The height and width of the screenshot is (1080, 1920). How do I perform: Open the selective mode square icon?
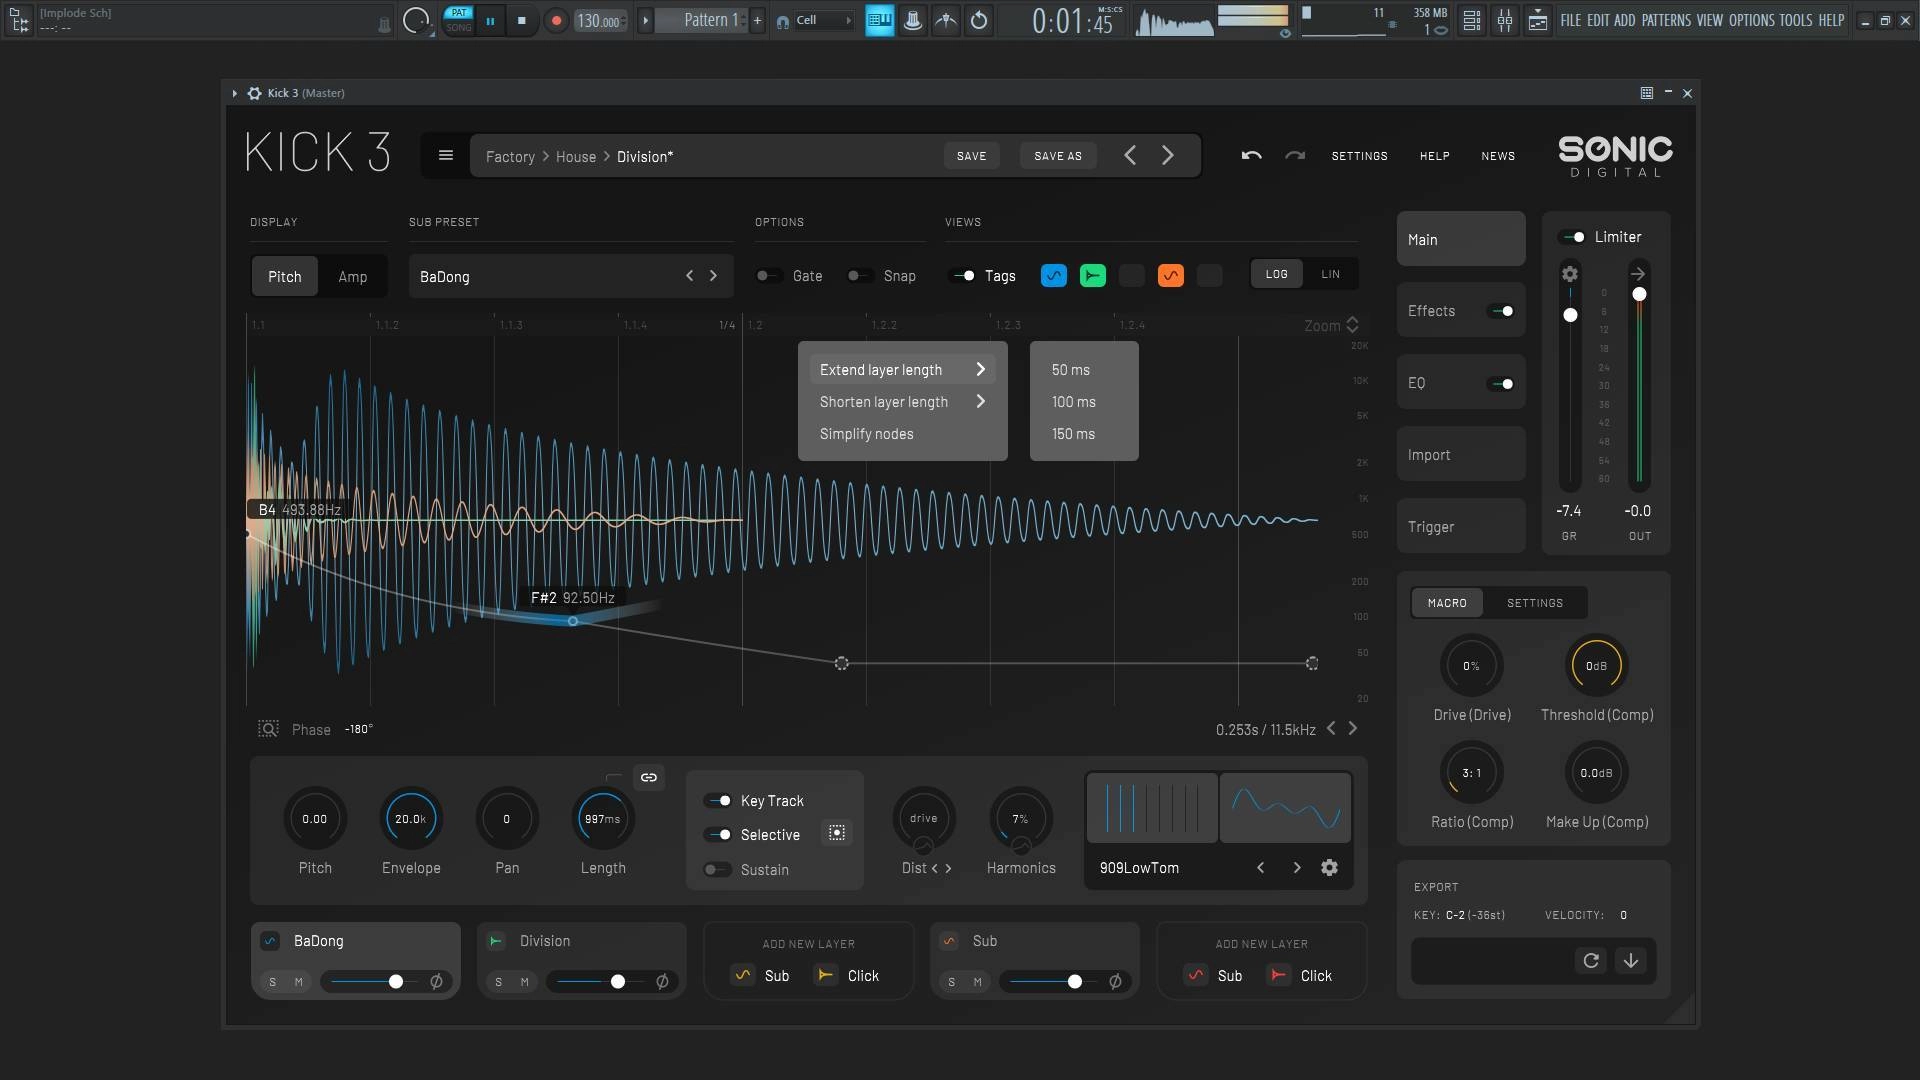tap(837, 832)
